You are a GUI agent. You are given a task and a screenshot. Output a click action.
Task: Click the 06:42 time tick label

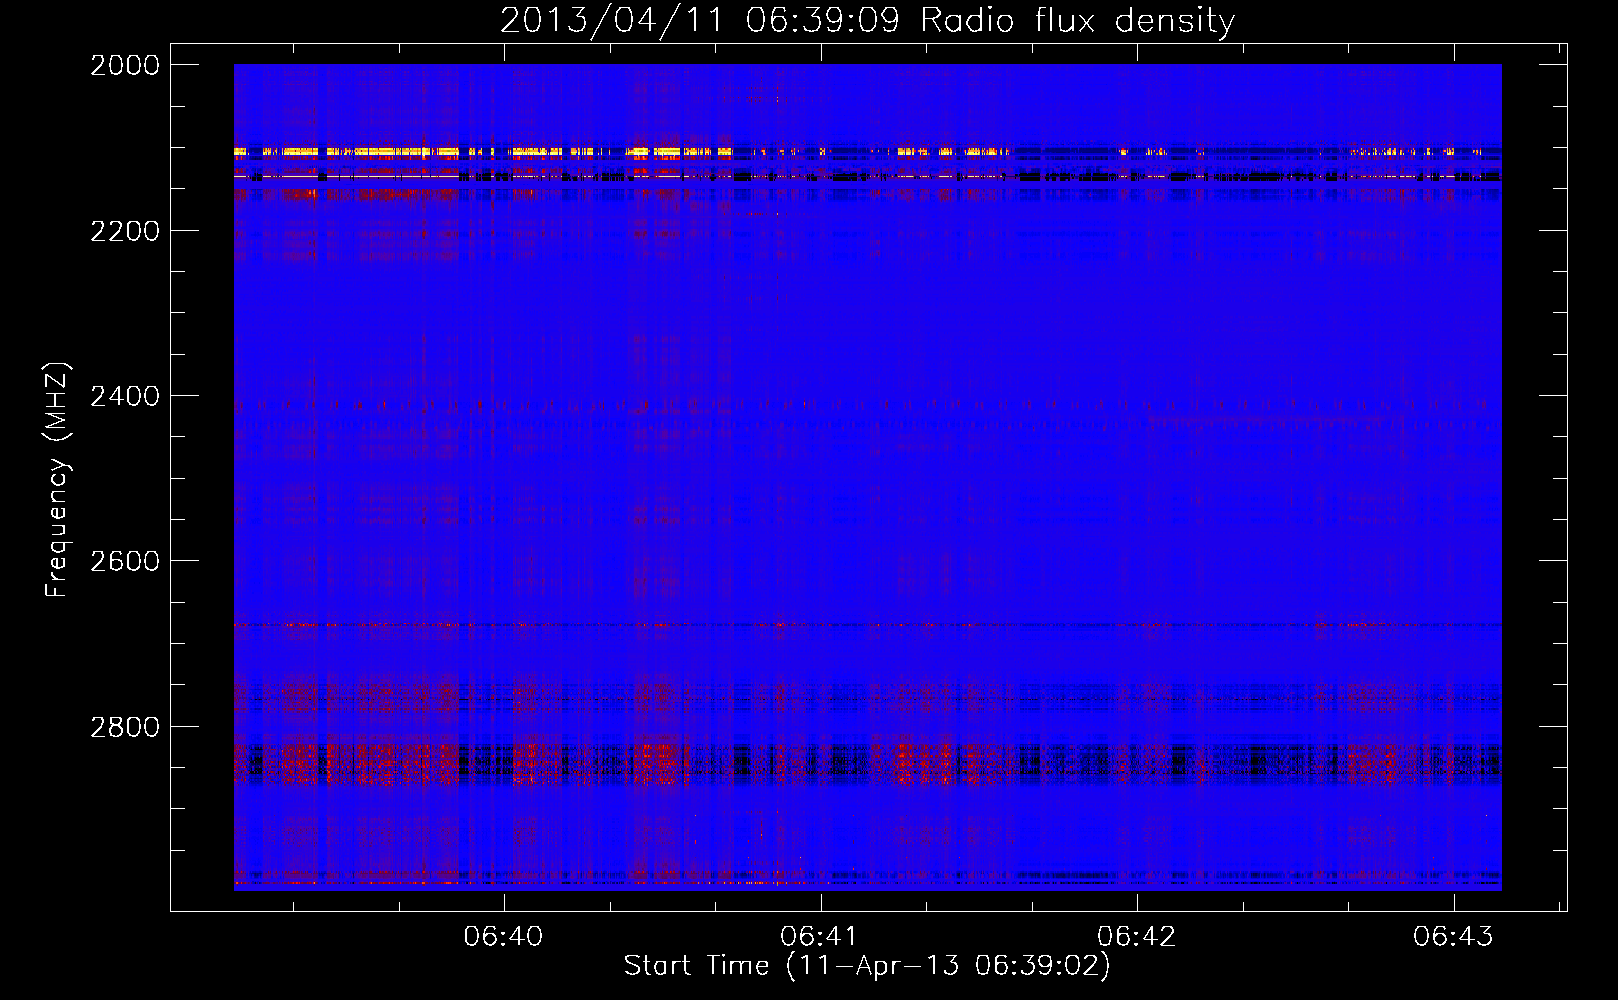(x=1136, y=936)
